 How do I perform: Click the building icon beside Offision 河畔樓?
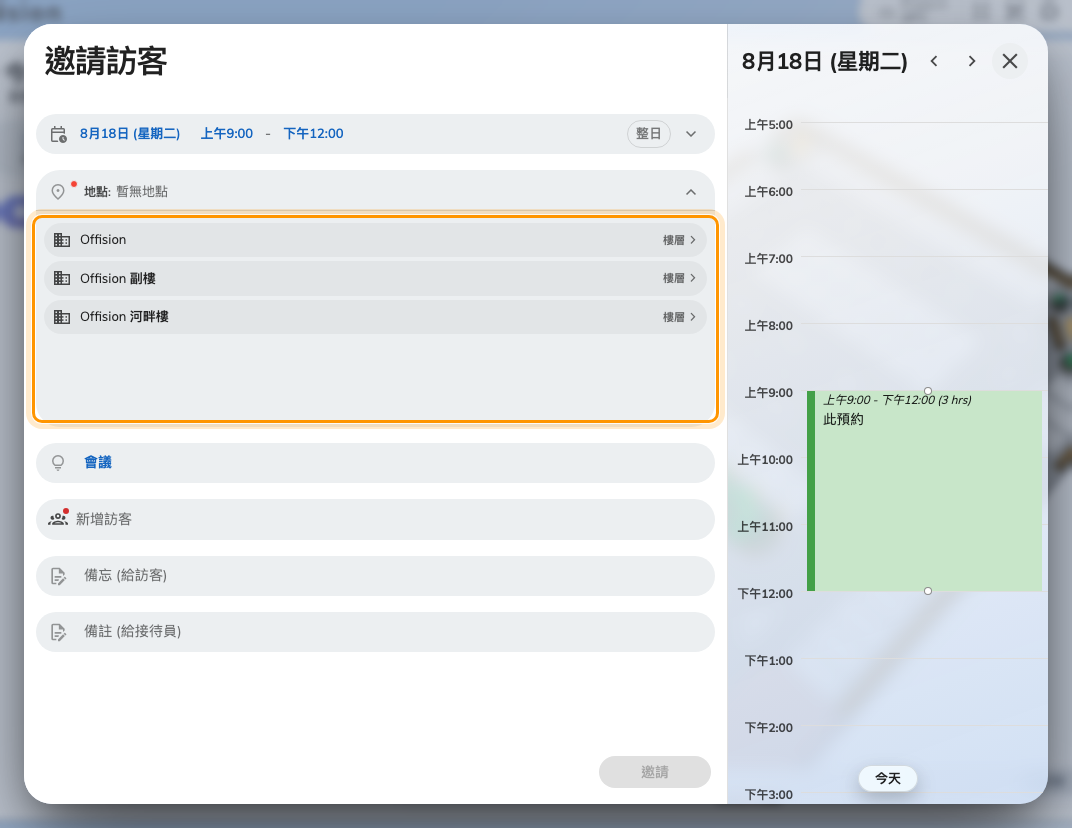(62, 317)
